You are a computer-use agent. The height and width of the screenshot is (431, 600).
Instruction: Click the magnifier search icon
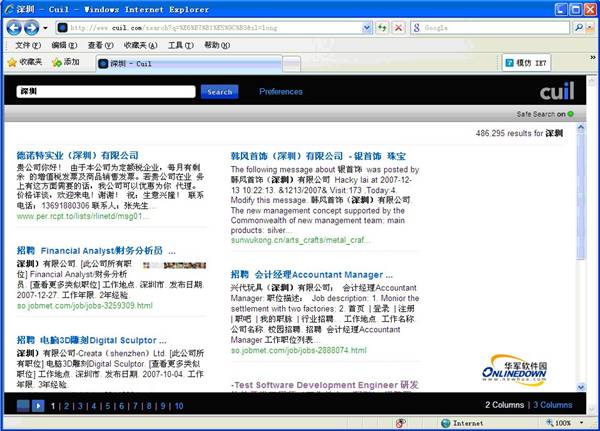pyautogui.click(x=579, y=28)
